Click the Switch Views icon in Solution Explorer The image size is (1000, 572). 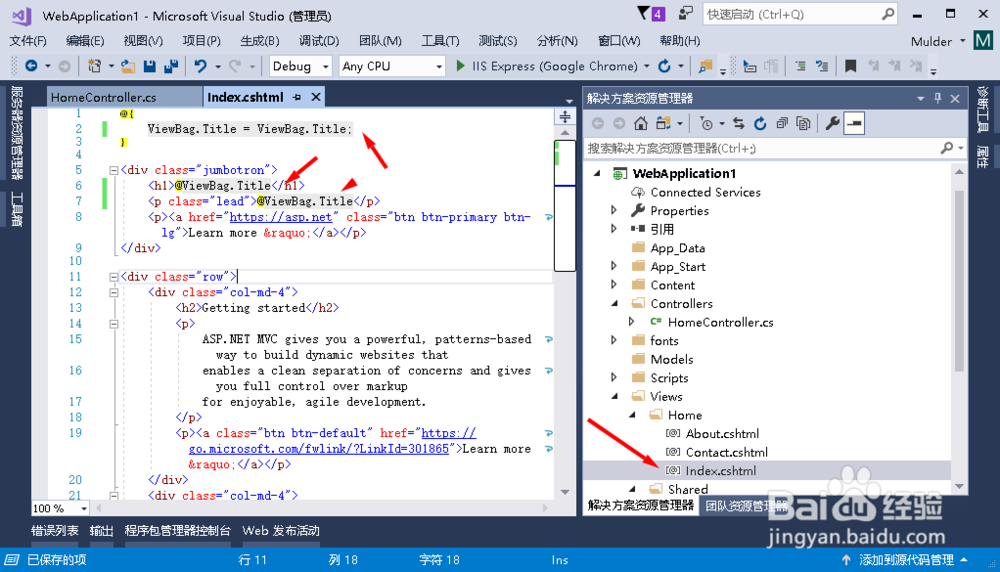pyautogui.click(x=663, y=123)
